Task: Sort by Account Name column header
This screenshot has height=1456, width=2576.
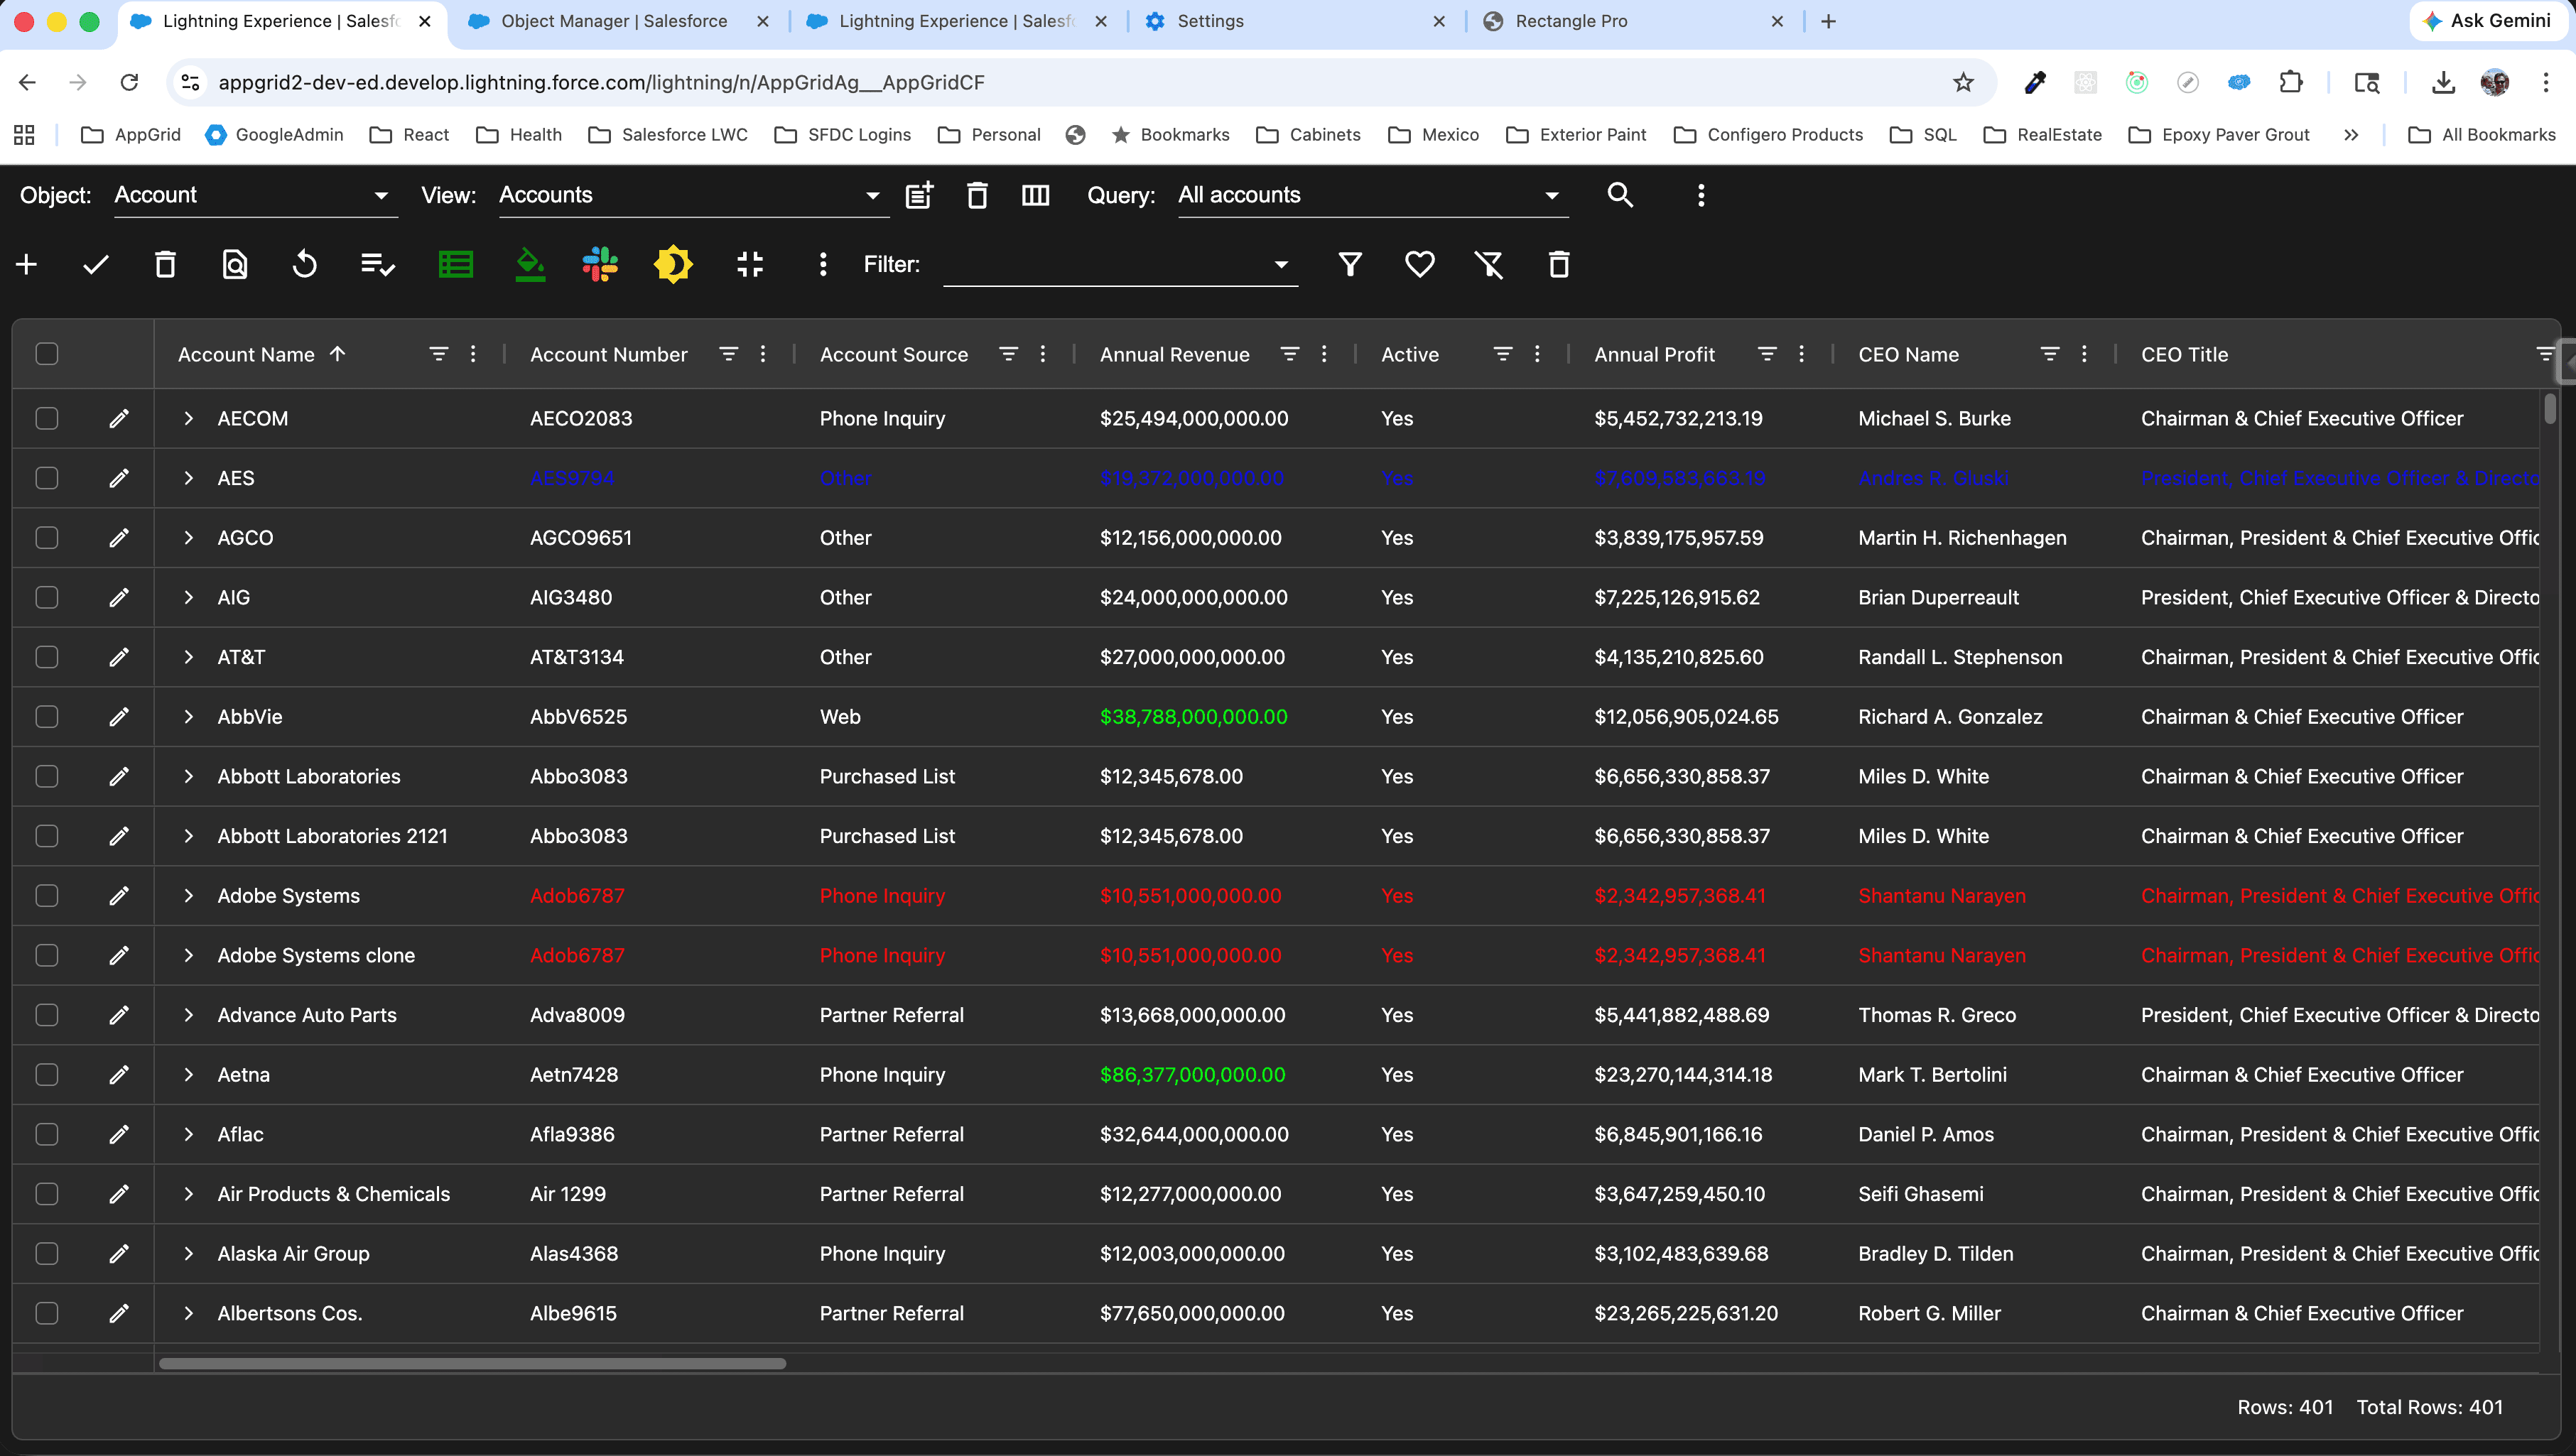Action: [x=246, y=354]
